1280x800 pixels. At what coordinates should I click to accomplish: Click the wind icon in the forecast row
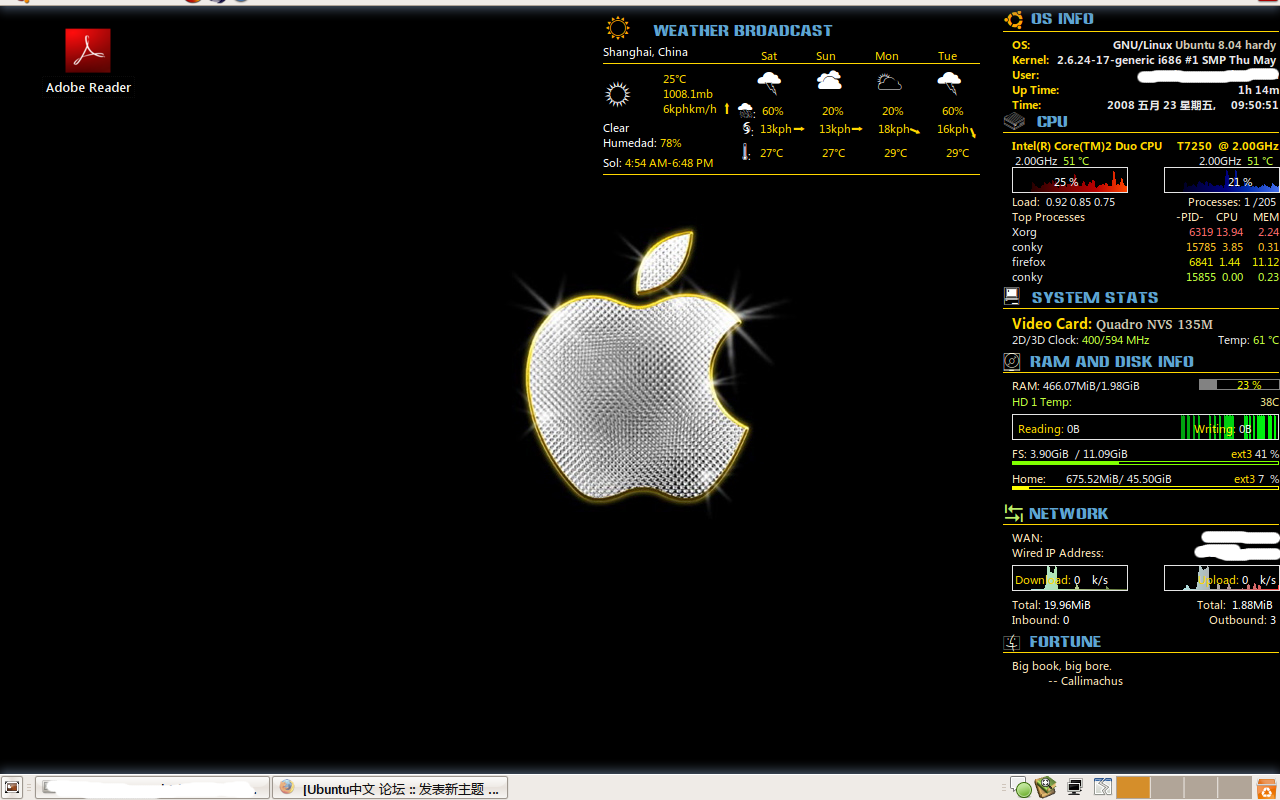tap(747, 128)
